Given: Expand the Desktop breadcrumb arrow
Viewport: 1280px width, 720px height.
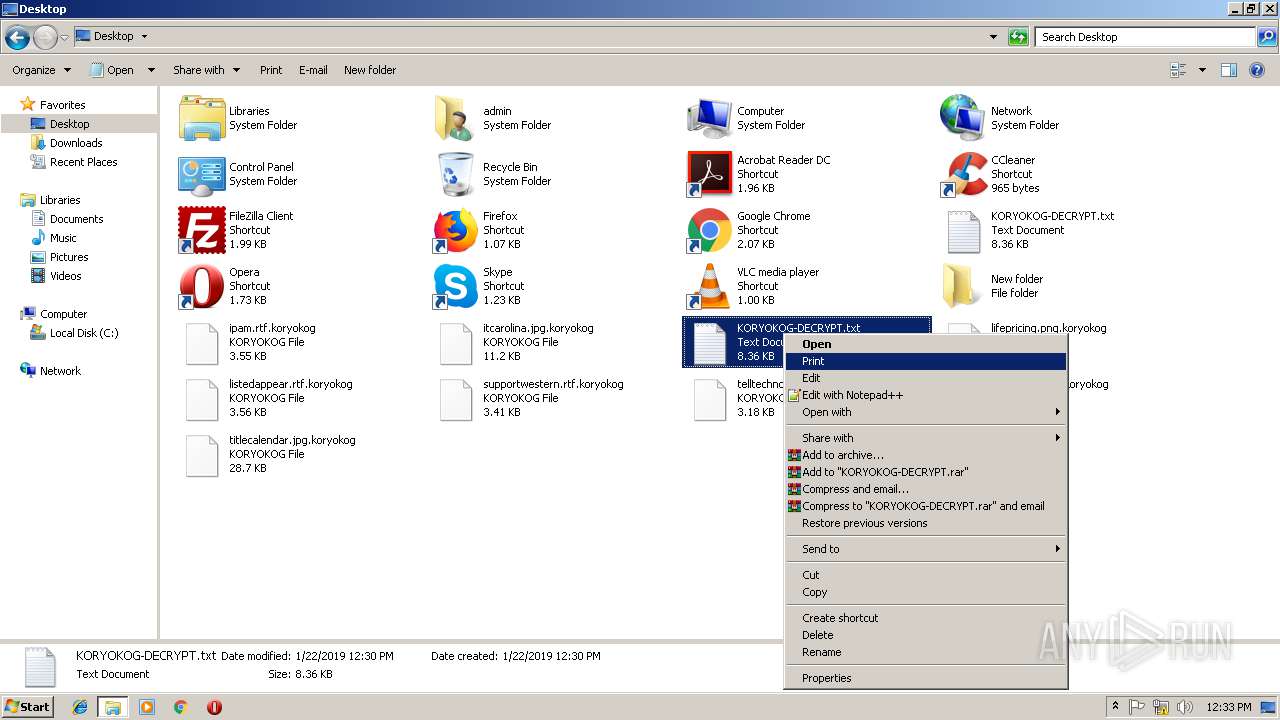Looking at the screenshot, I should click(144, 36).
